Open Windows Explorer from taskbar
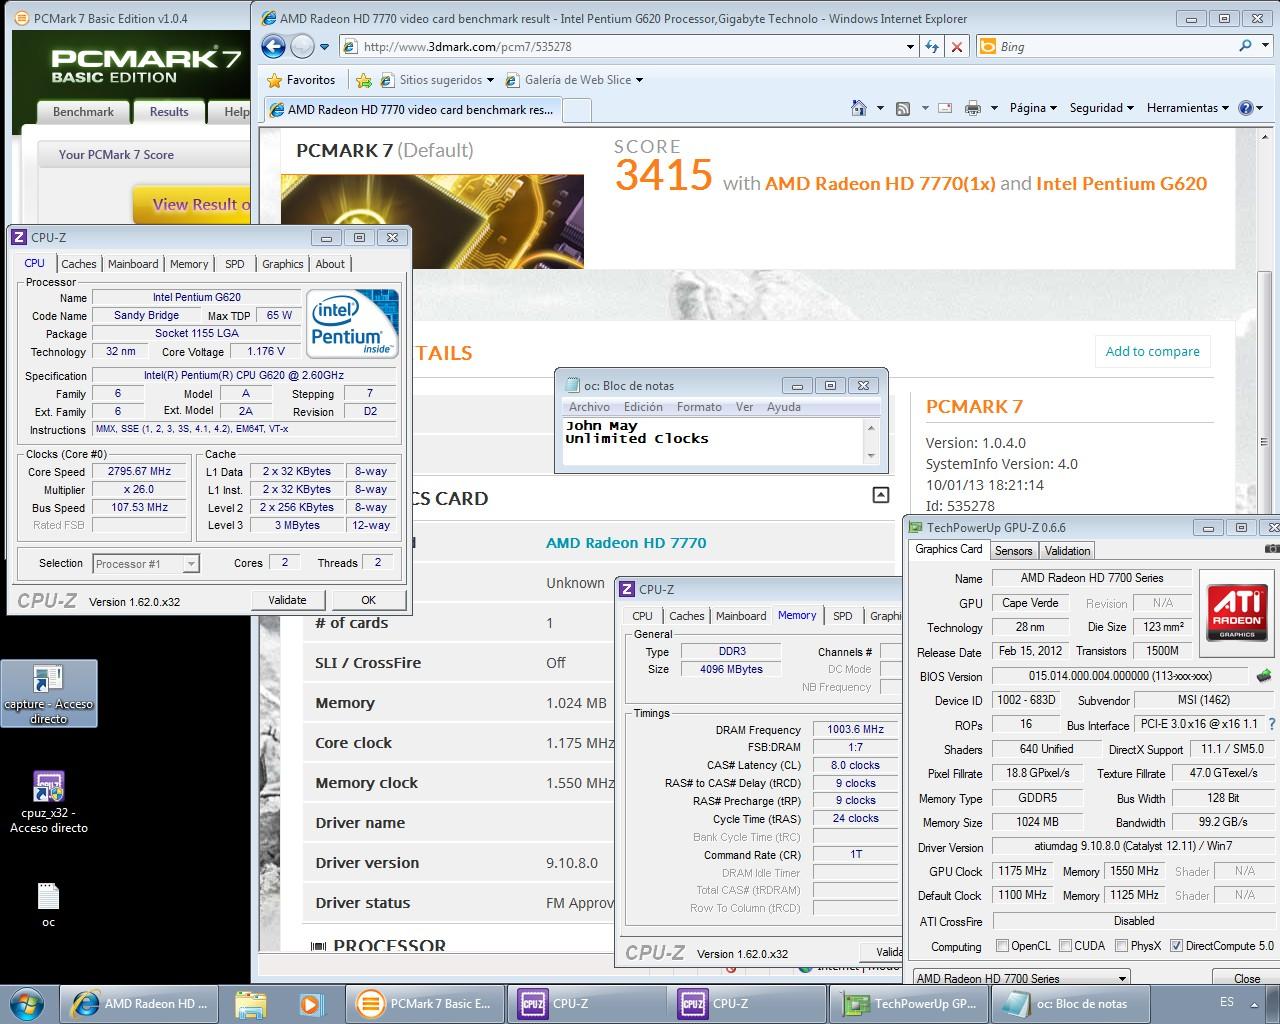This screenshot has height=1024, width=1280. (251, 1003)
